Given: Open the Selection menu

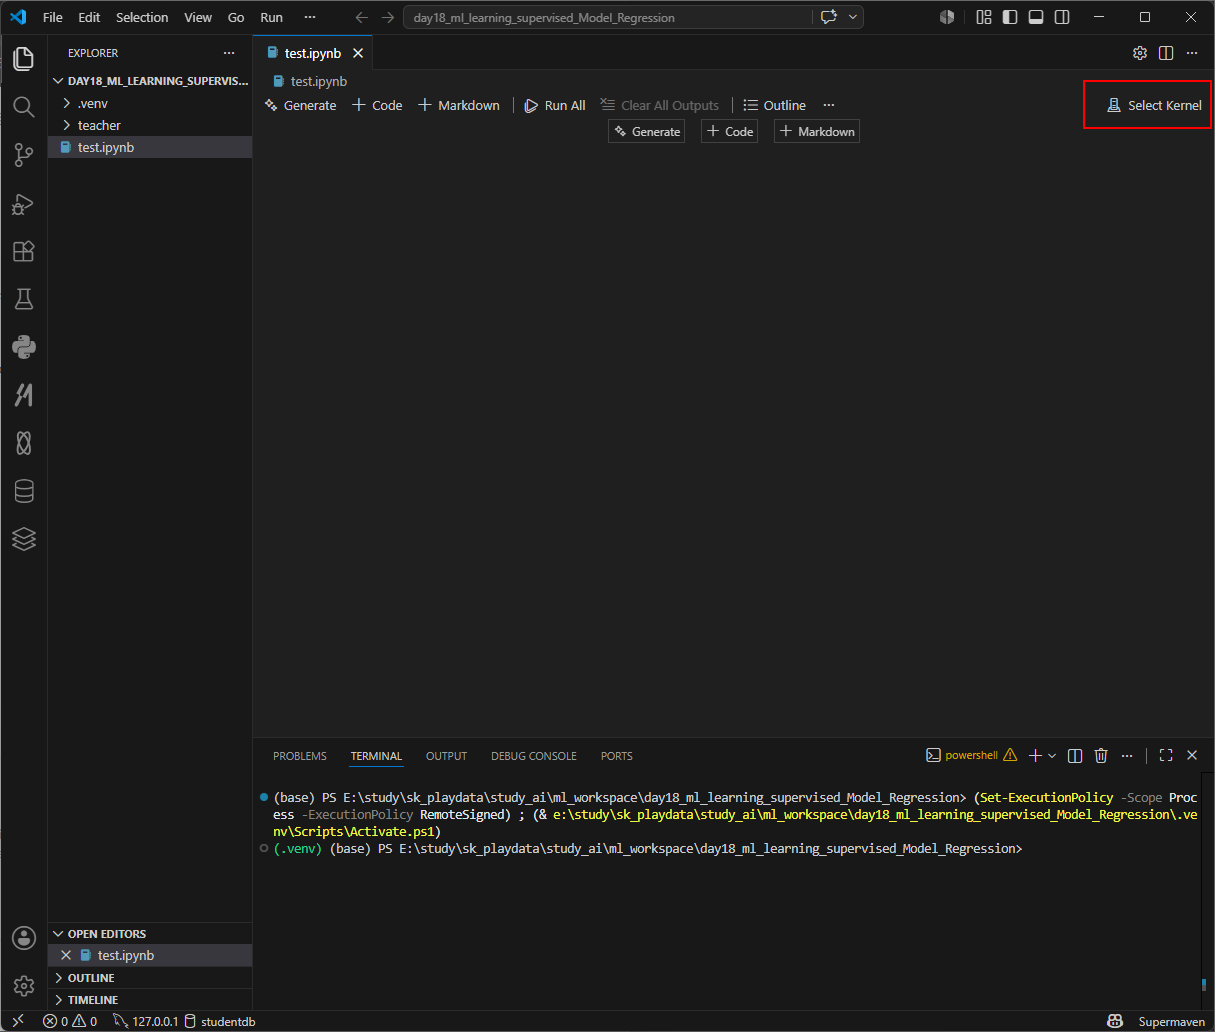Looking at the screenshot, I should click(x=142, y=17).
